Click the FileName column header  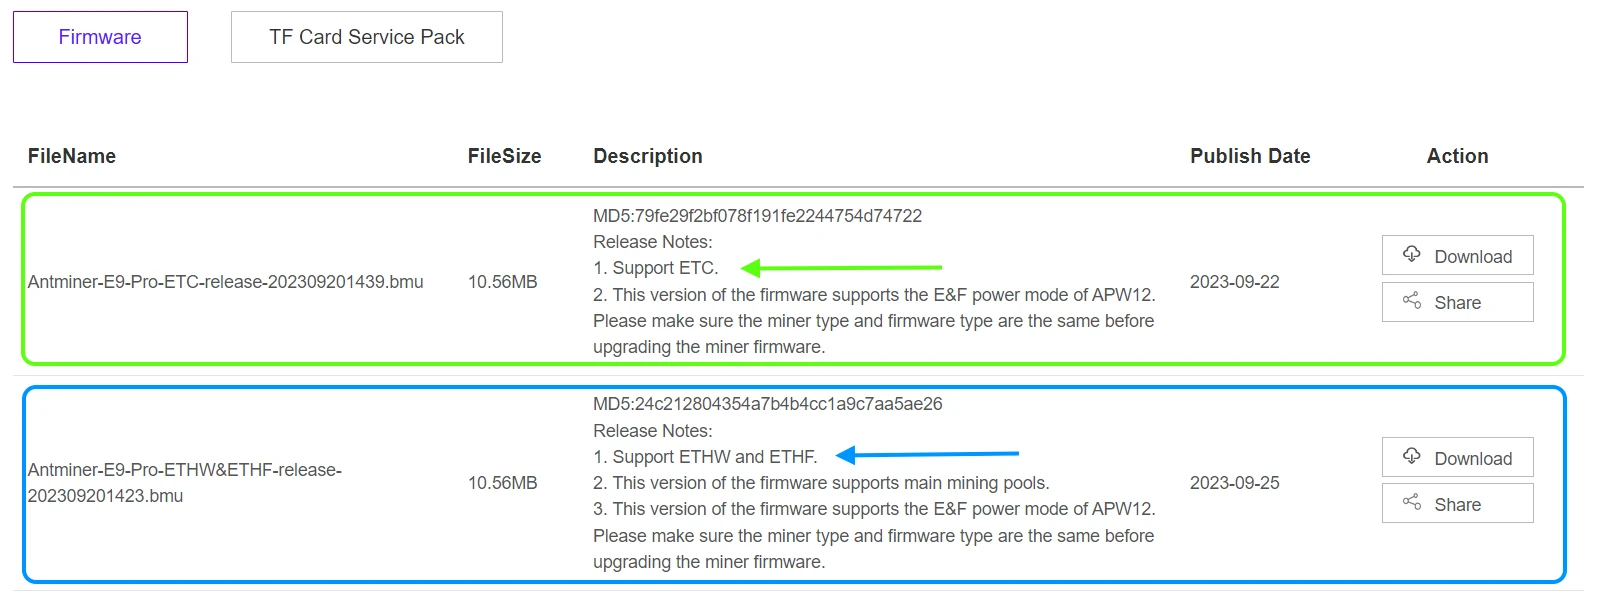(72, 156)
